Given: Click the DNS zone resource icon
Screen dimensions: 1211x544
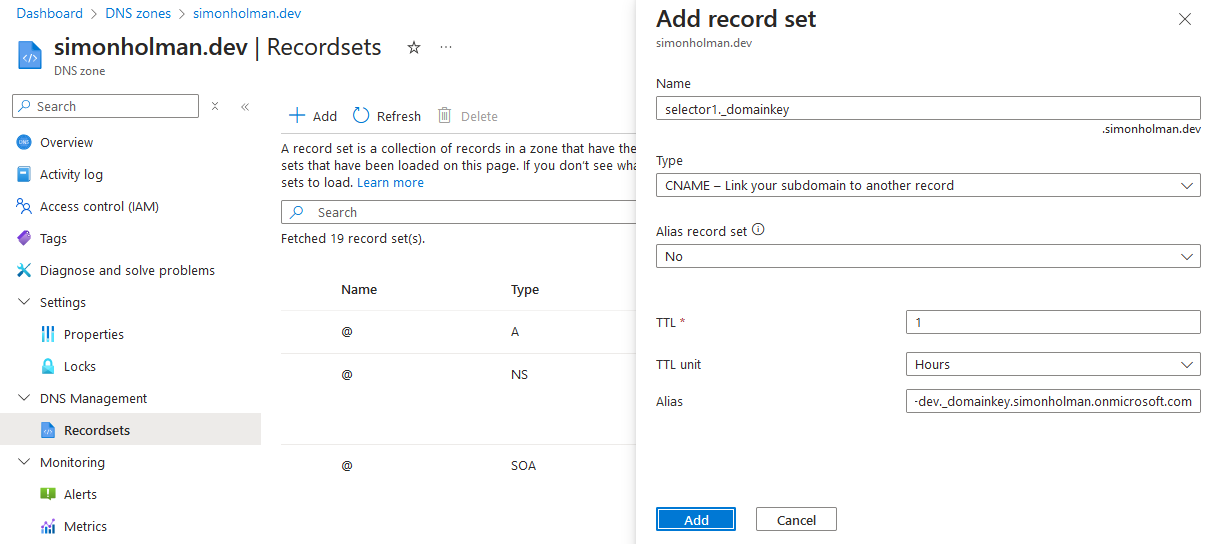Looking at the screenshot, I should 30,55.
